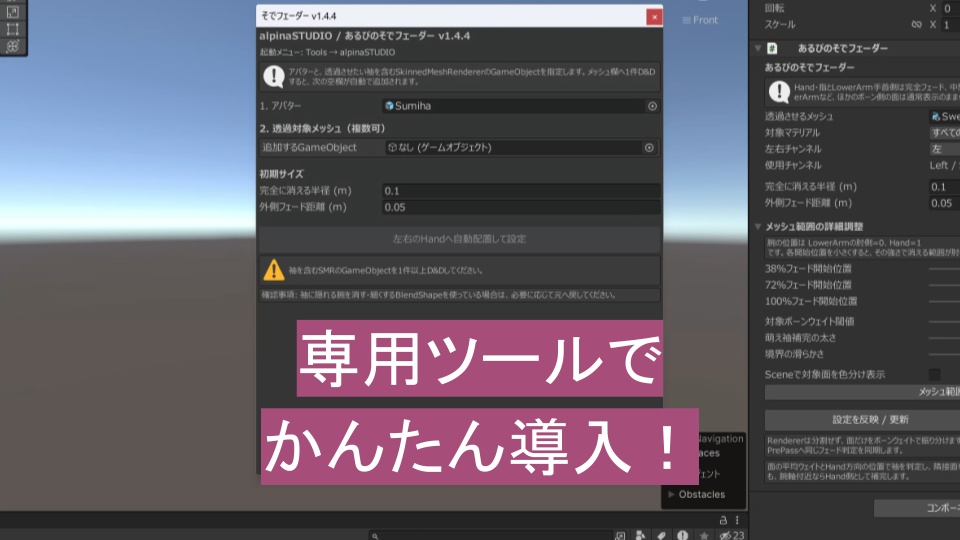
Task: Click the 透過させるメッシュ object field
Action: pos(945,116)
